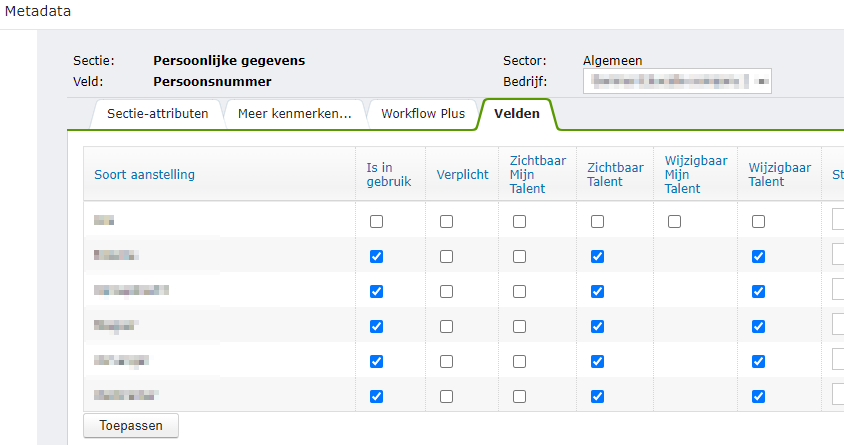Screen dimensions: 844x445
Task: Enable Is in gebruik in first row
Action: [x=376, y=222]
